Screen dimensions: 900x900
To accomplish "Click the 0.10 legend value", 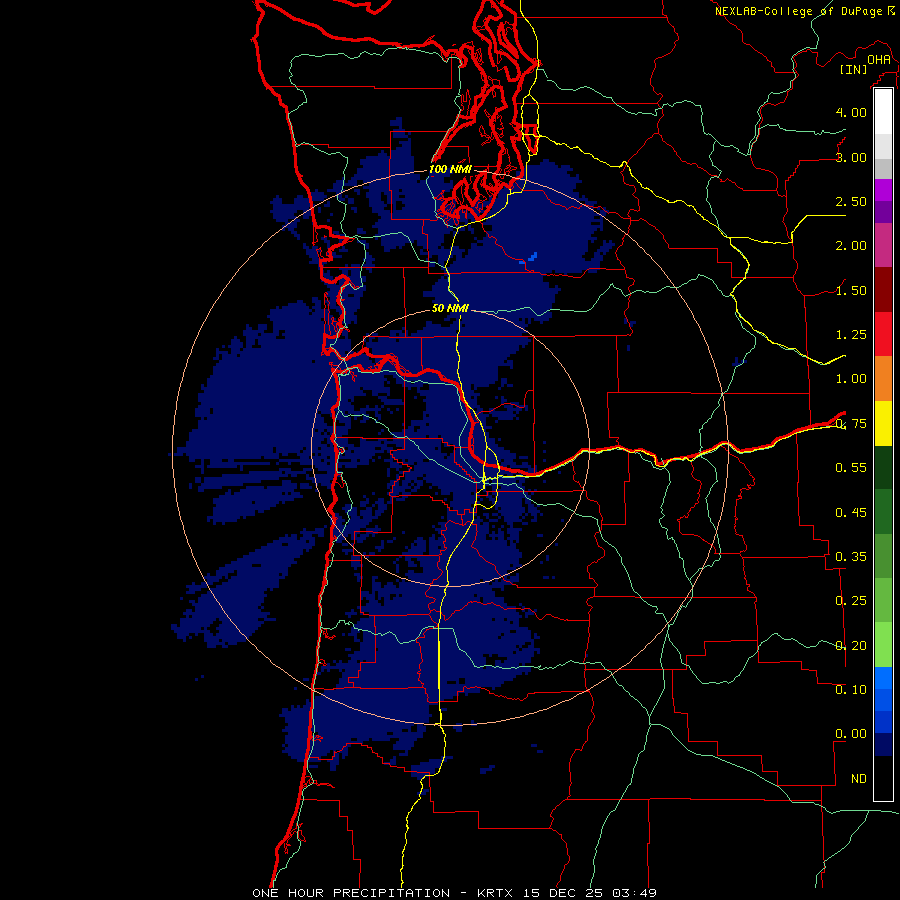I will point(851,690).
